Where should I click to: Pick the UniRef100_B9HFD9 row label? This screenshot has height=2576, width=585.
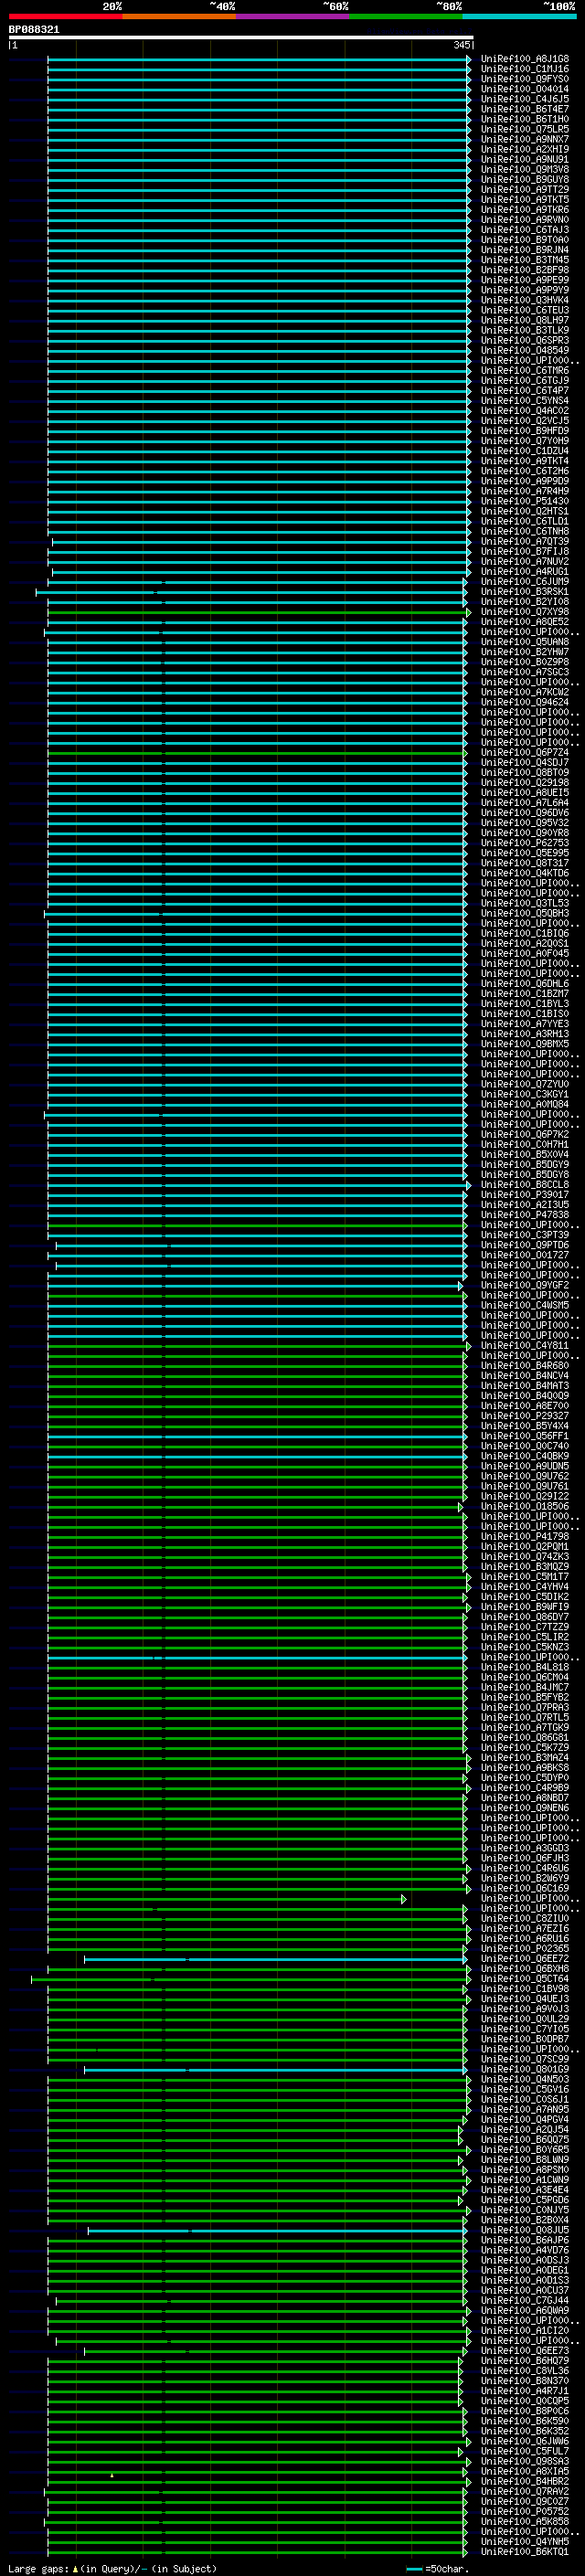(x=525, y=431)
